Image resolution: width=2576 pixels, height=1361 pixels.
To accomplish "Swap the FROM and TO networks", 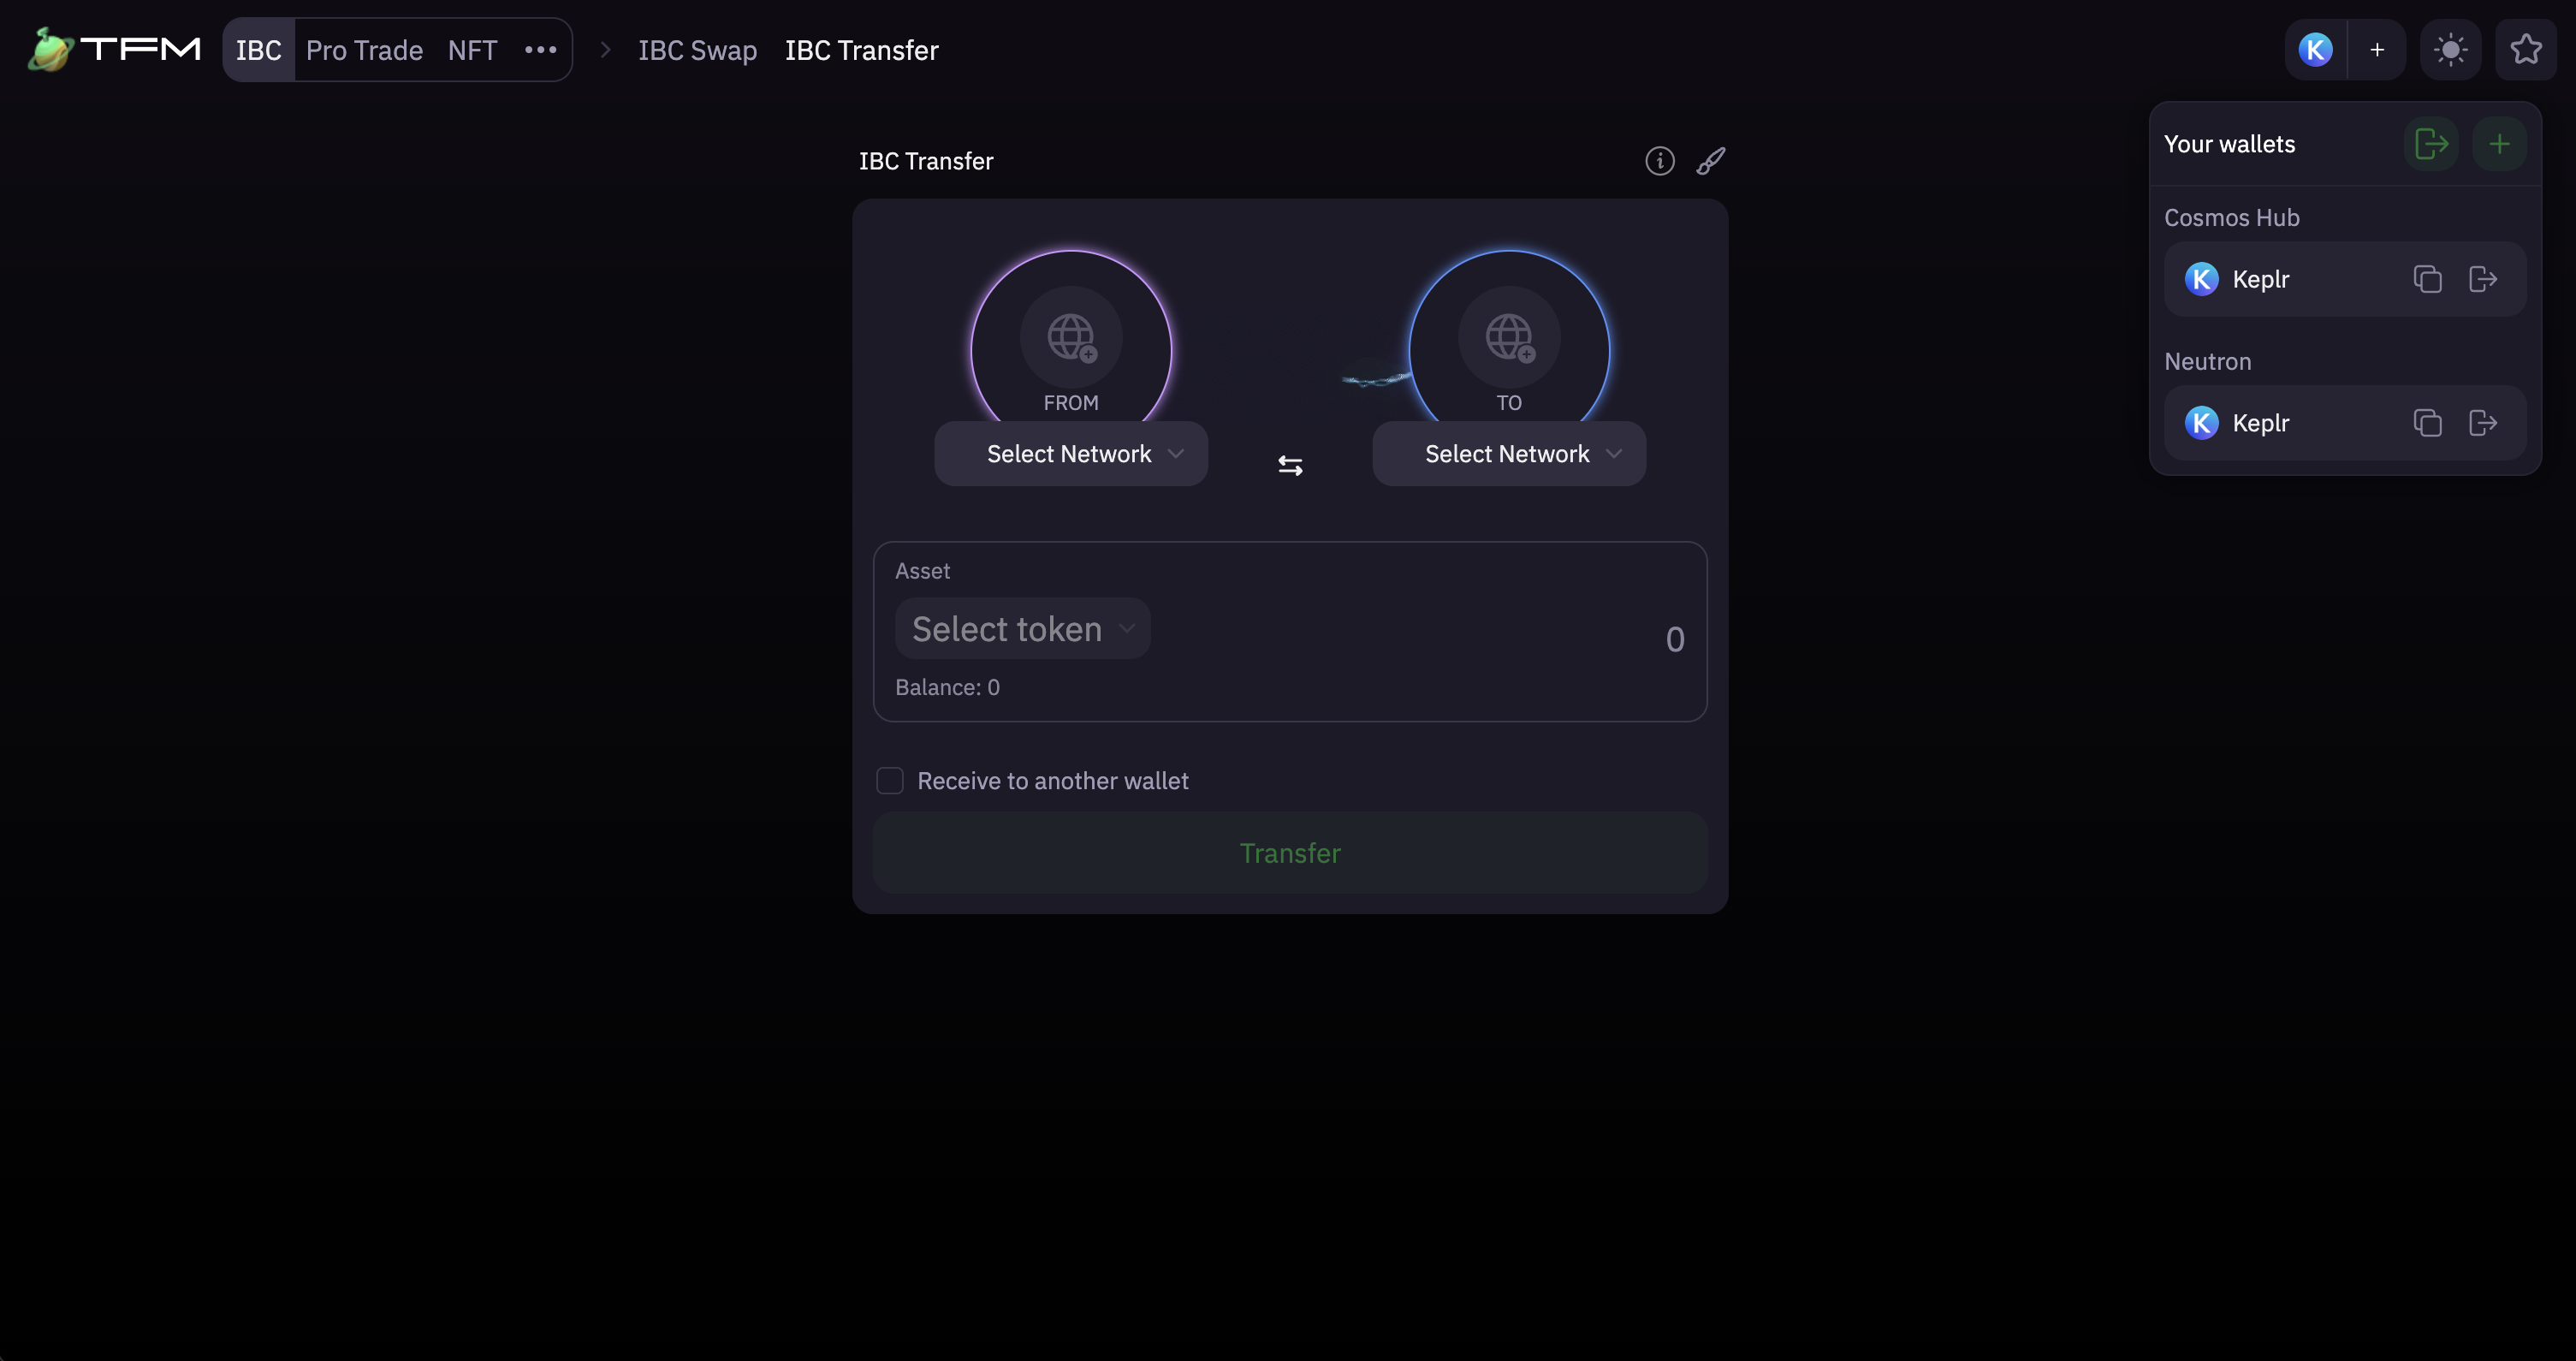I will click(x=1290, y=466).
